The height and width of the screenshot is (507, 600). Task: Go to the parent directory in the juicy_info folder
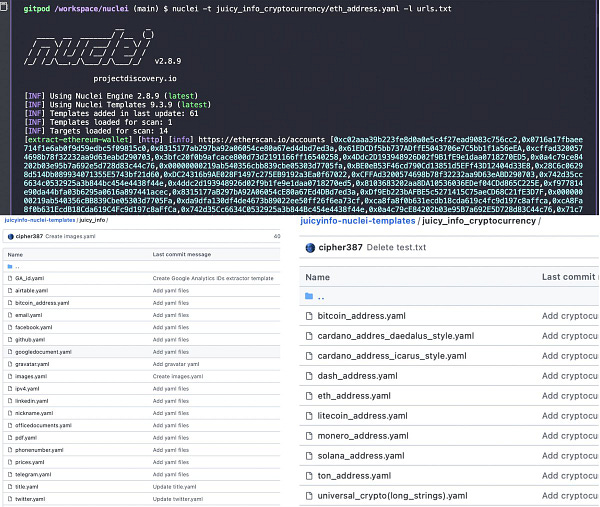[17, 266]
